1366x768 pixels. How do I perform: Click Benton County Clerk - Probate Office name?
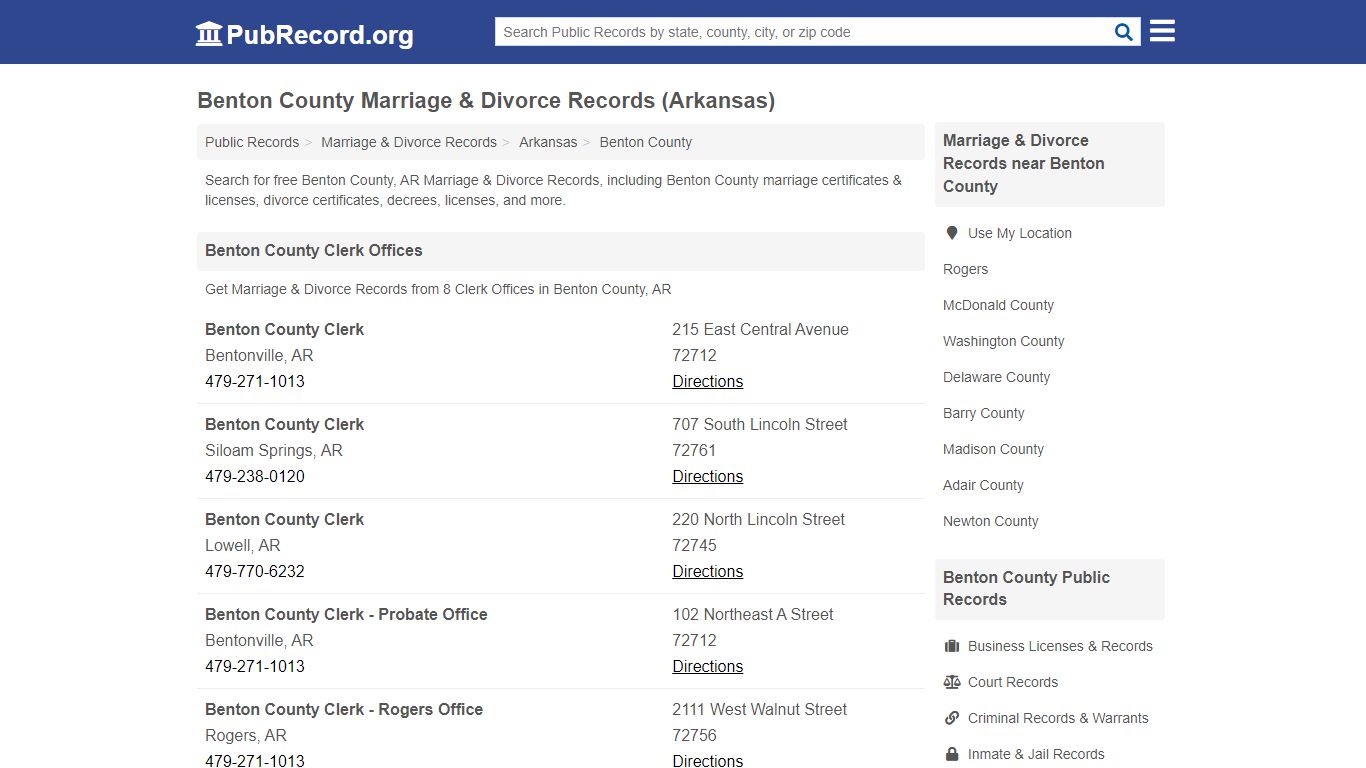(x=346, y=614)
